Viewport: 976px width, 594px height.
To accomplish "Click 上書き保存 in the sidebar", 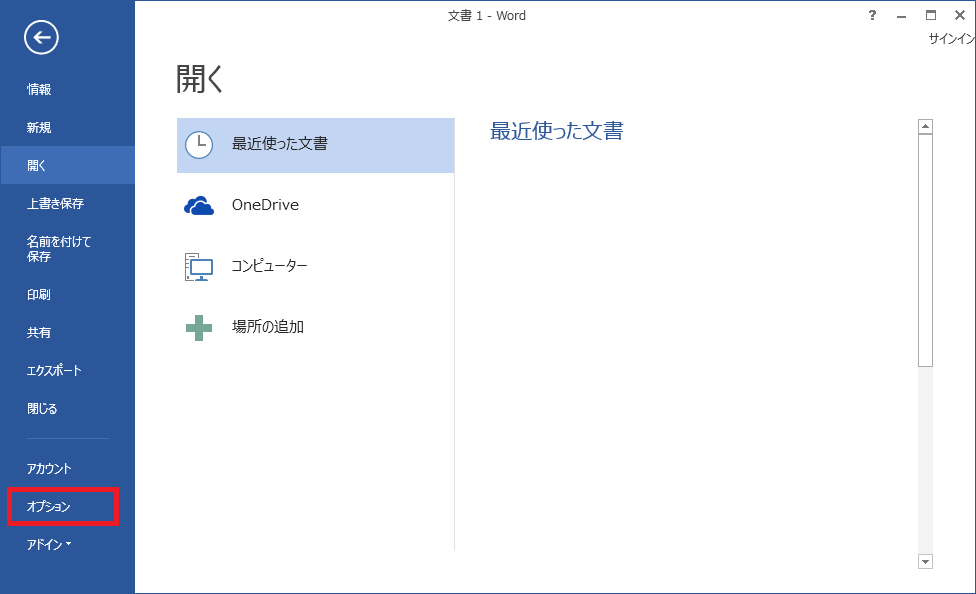I will [x=55, y=204].
